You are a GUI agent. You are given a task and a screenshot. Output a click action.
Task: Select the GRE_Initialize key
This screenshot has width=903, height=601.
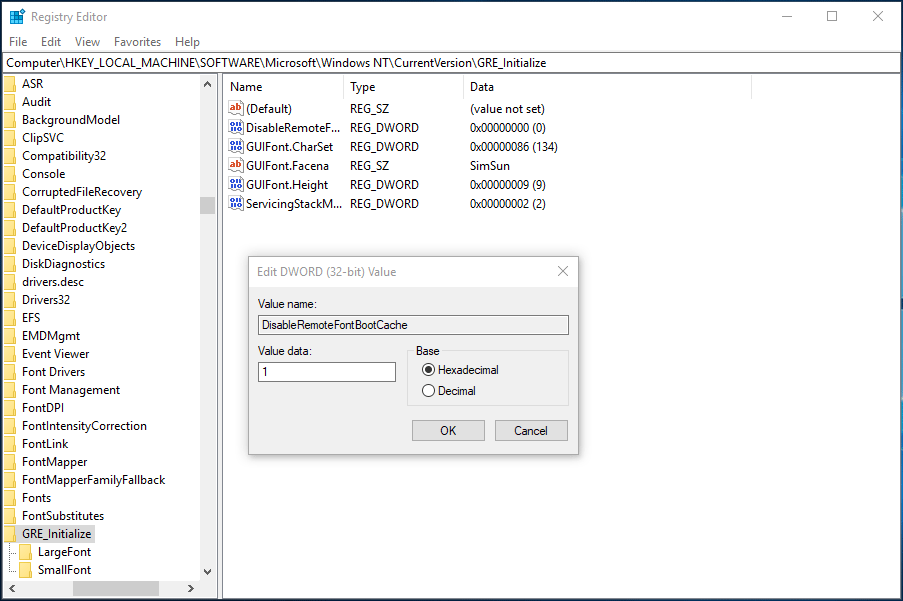coord(56,534)
